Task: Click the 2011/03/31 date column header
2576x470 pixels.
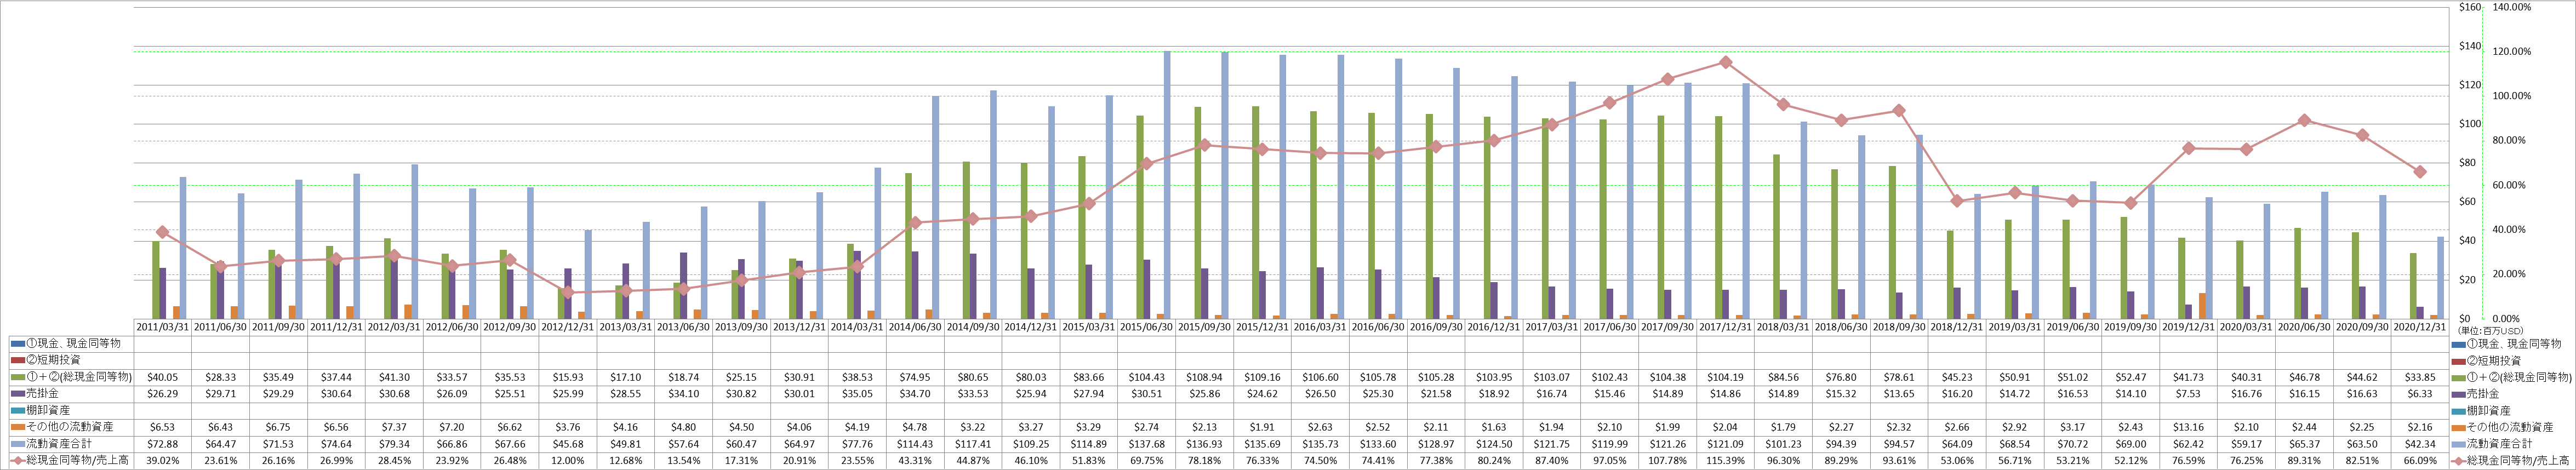Action: pos(163,327)
